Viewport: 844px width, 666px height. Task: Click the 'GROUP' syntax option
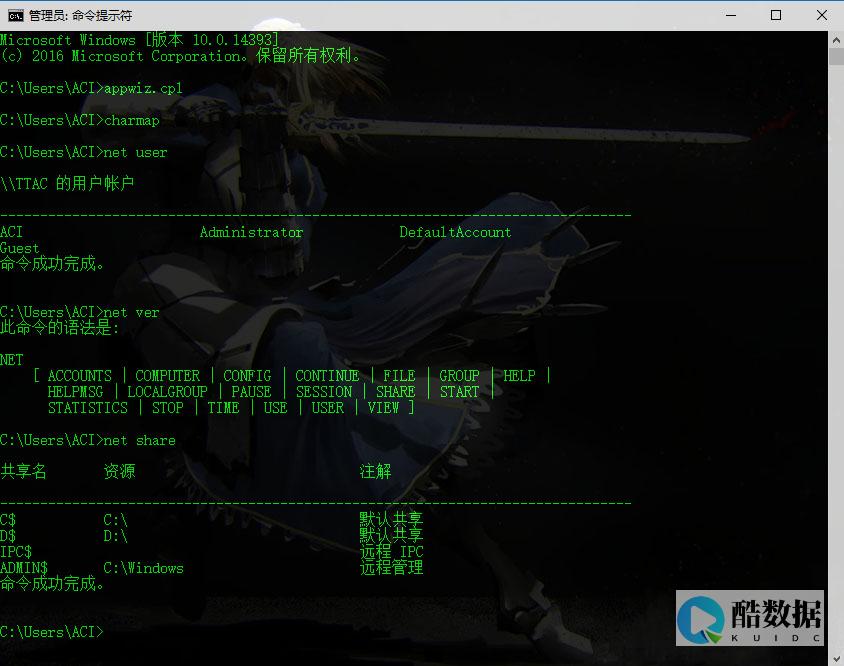click(x=459, y=376)
